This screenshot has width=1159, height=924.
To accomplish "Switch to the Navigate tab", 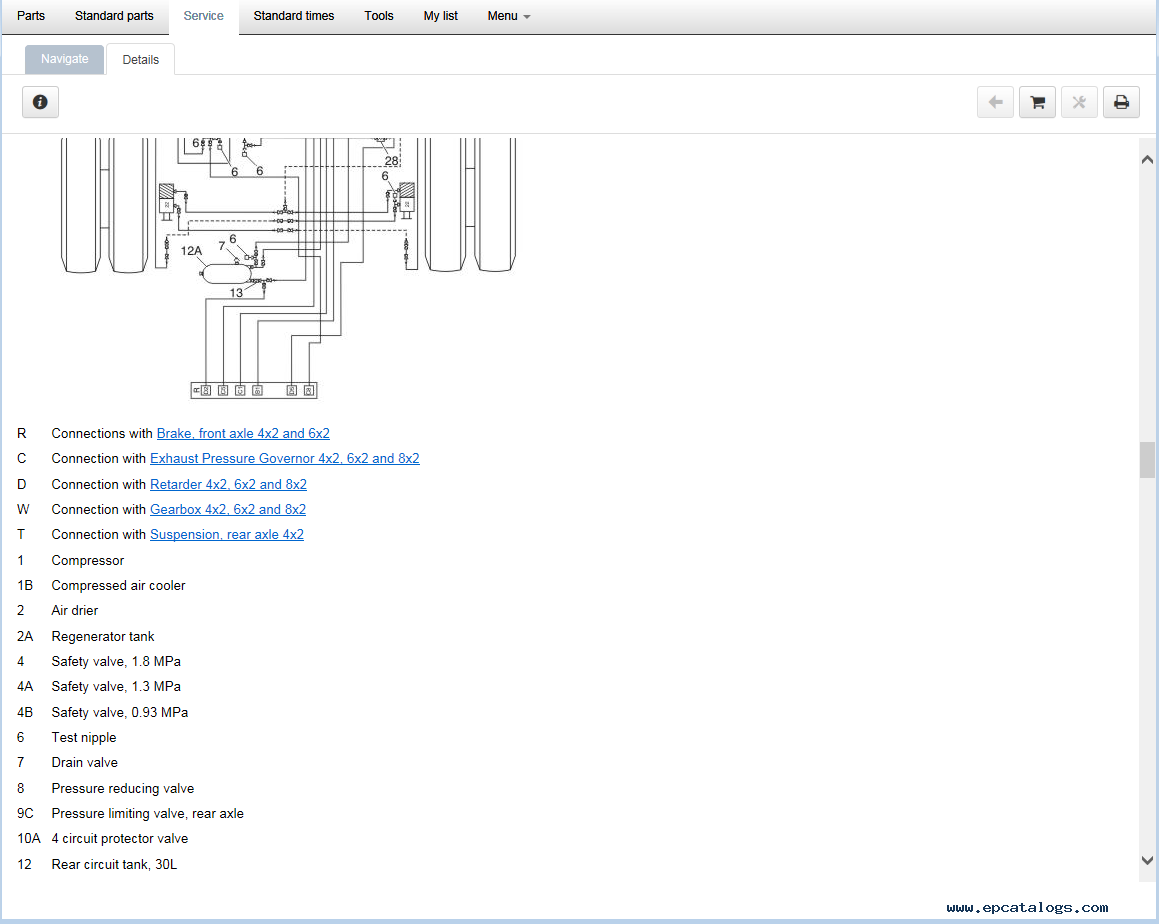I will pos(65,59).
